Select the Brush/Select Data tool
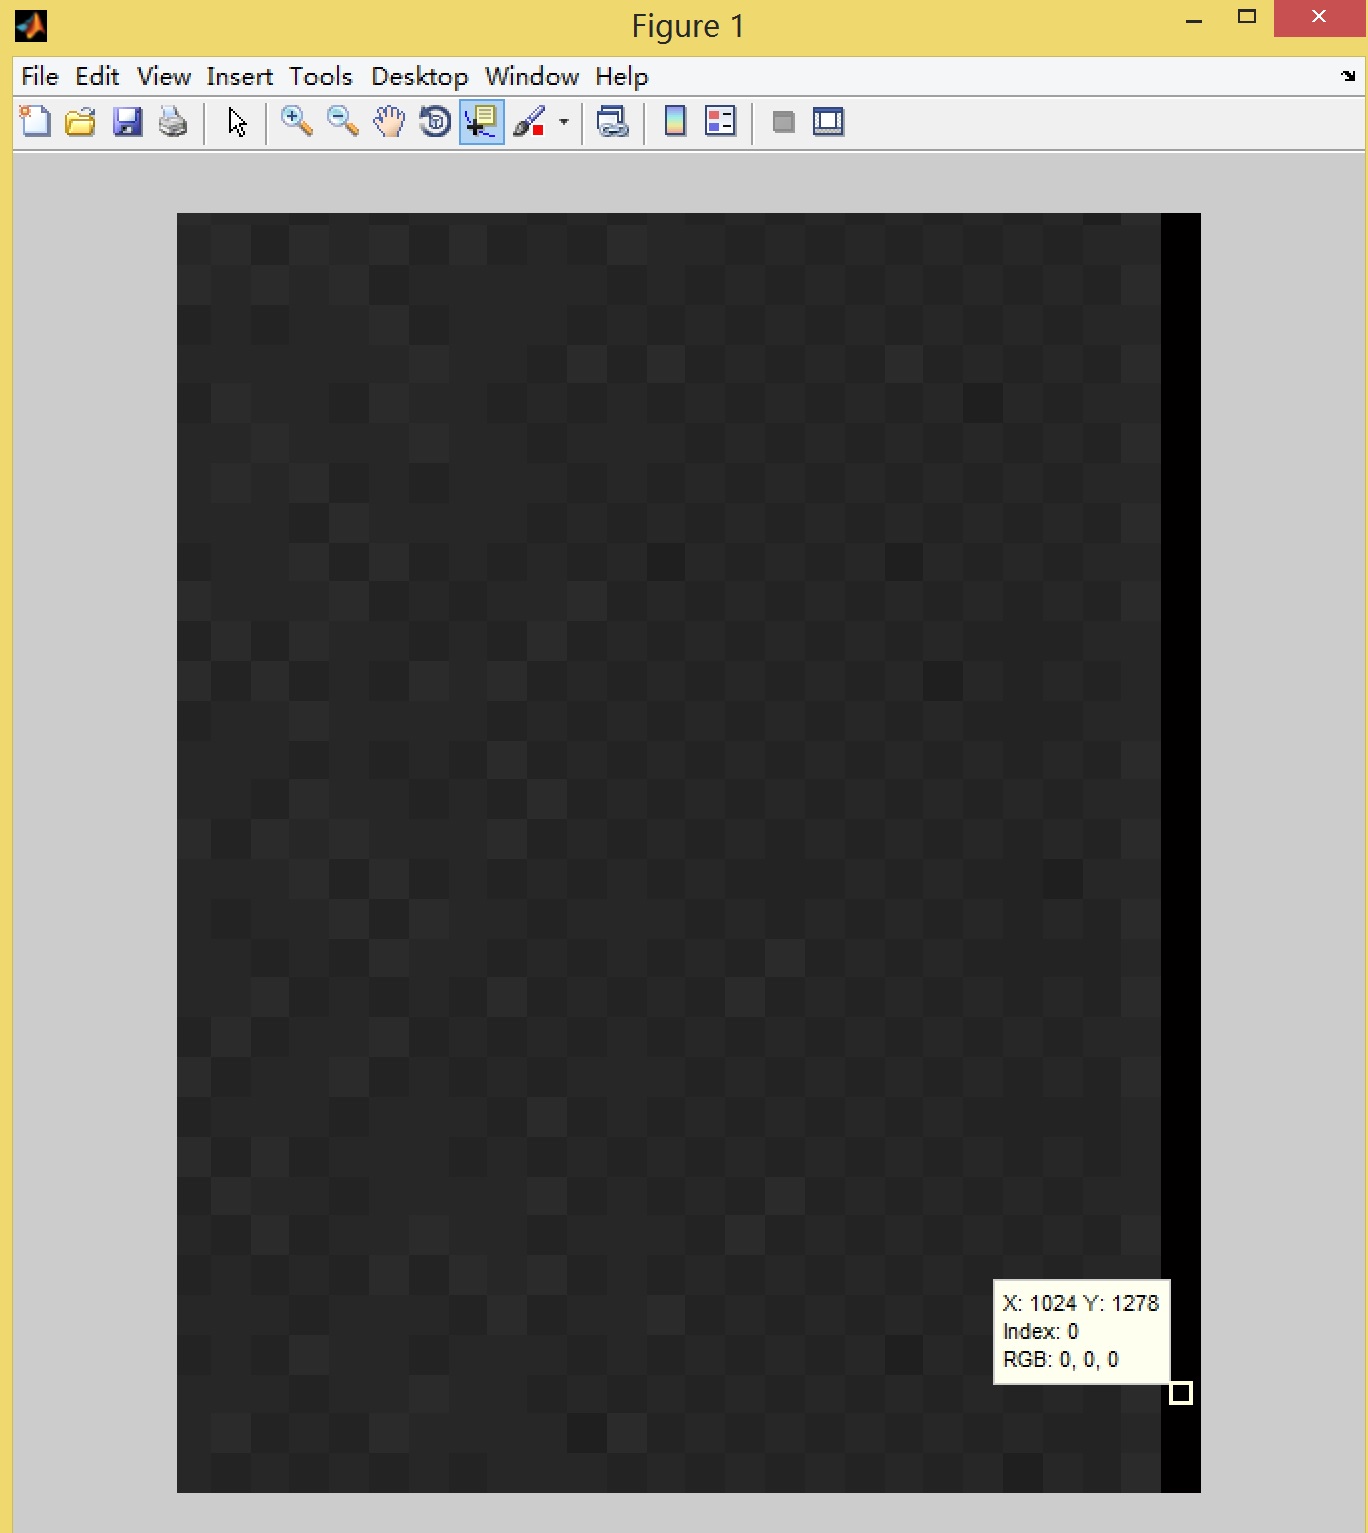The width and height of the screenshot is (1368, 1533). (529, 122)
